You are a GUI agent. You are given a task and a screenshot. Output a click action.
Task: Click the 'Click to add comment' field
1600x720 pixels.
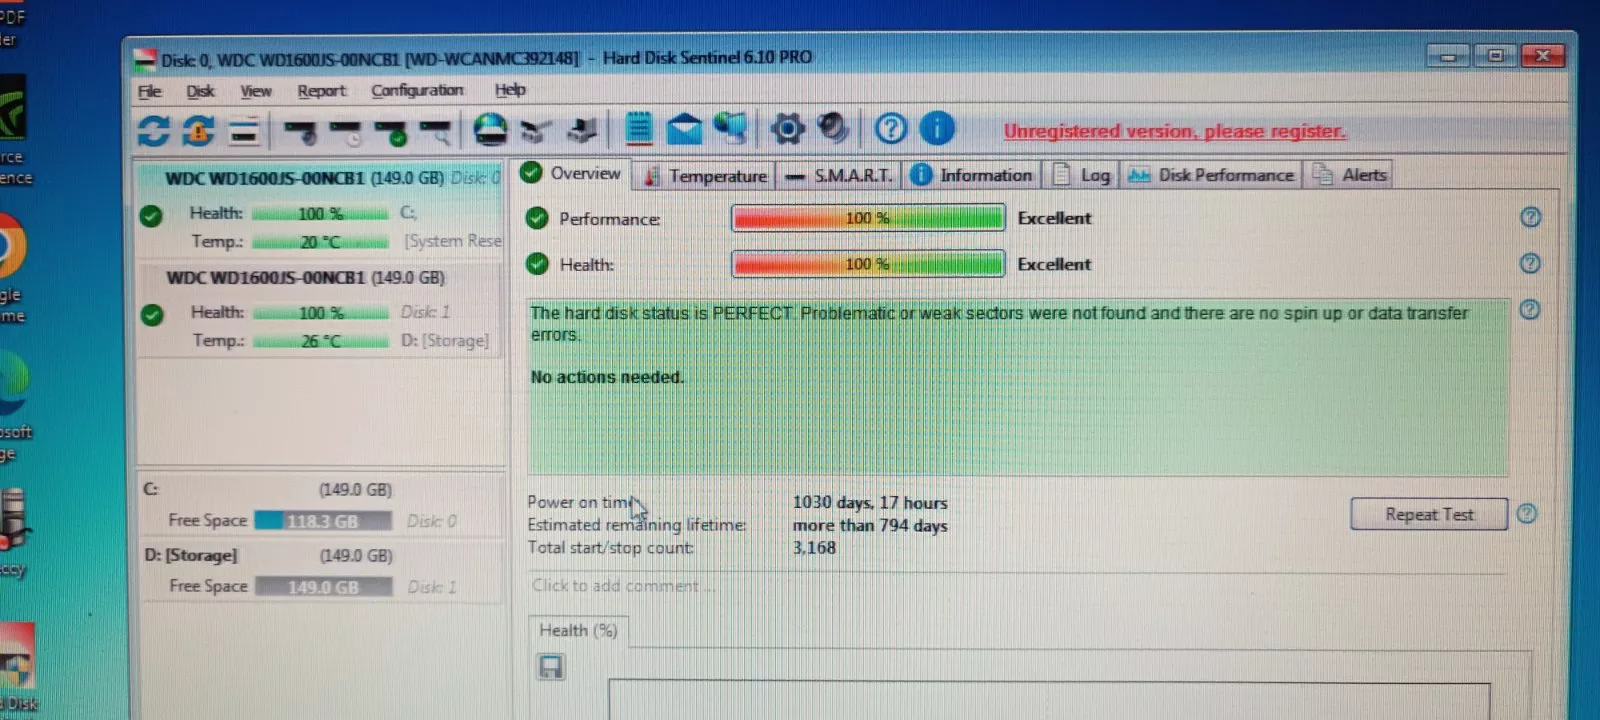click(1015, 586)
